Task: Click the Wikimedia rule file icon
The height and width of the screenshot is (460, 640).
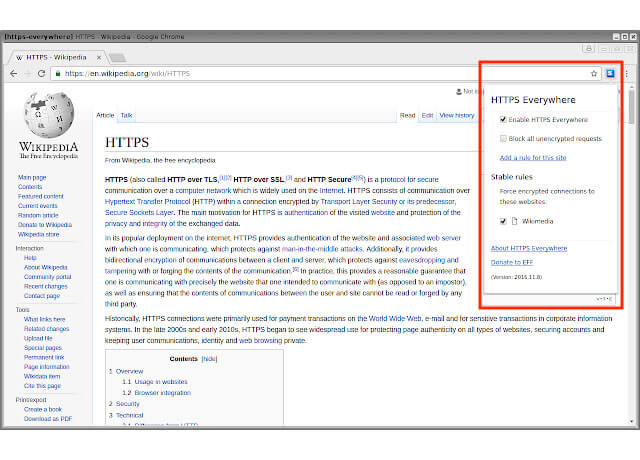Action: click(514, 221)
